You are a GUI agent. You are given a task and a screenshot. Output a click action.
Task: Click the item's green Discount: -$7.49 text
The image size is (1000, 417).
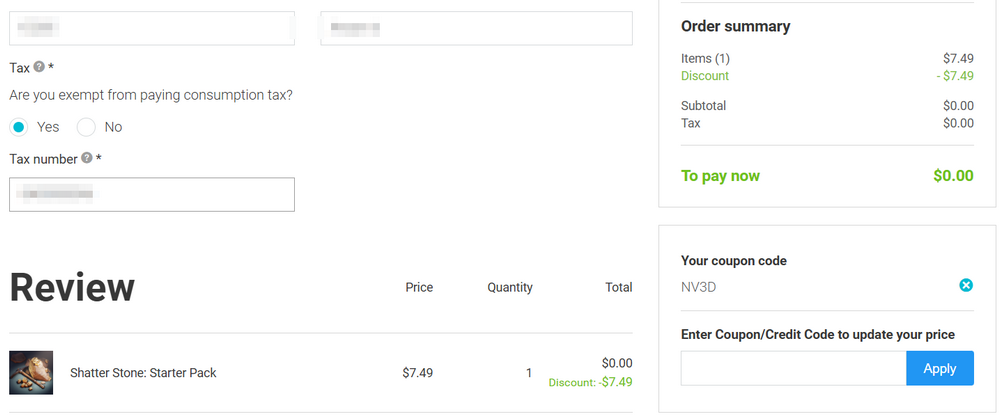click(x=590, y=382)
